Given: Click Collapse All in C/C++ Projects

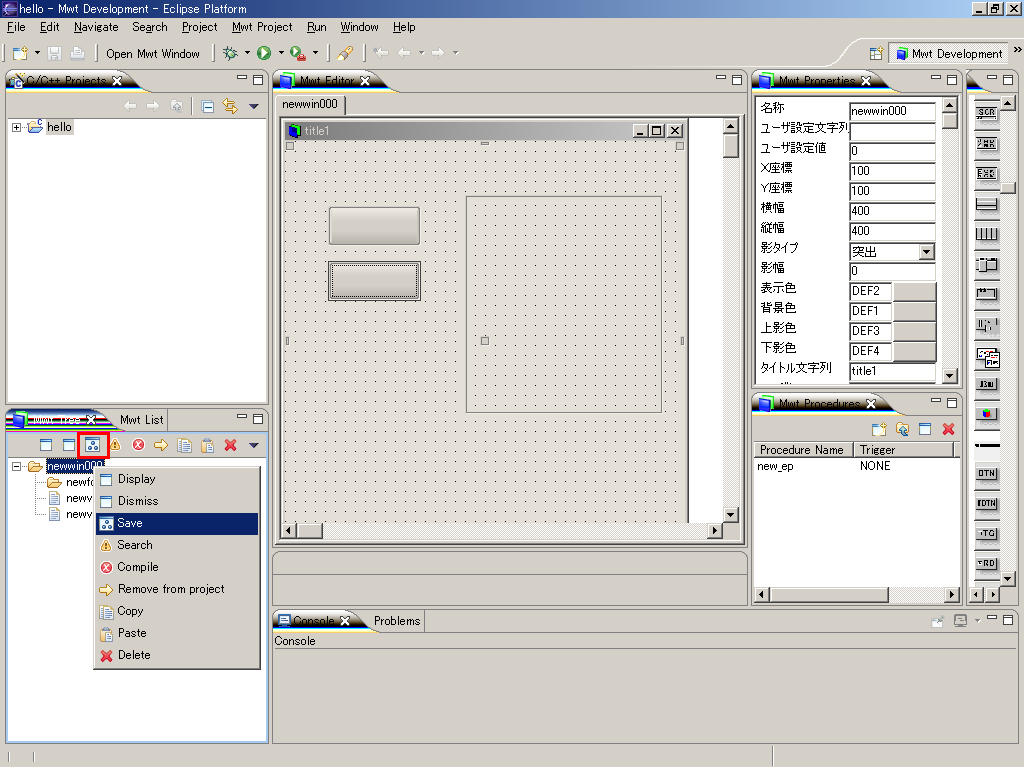Looking at the screenshot, I should coord(208,106).
